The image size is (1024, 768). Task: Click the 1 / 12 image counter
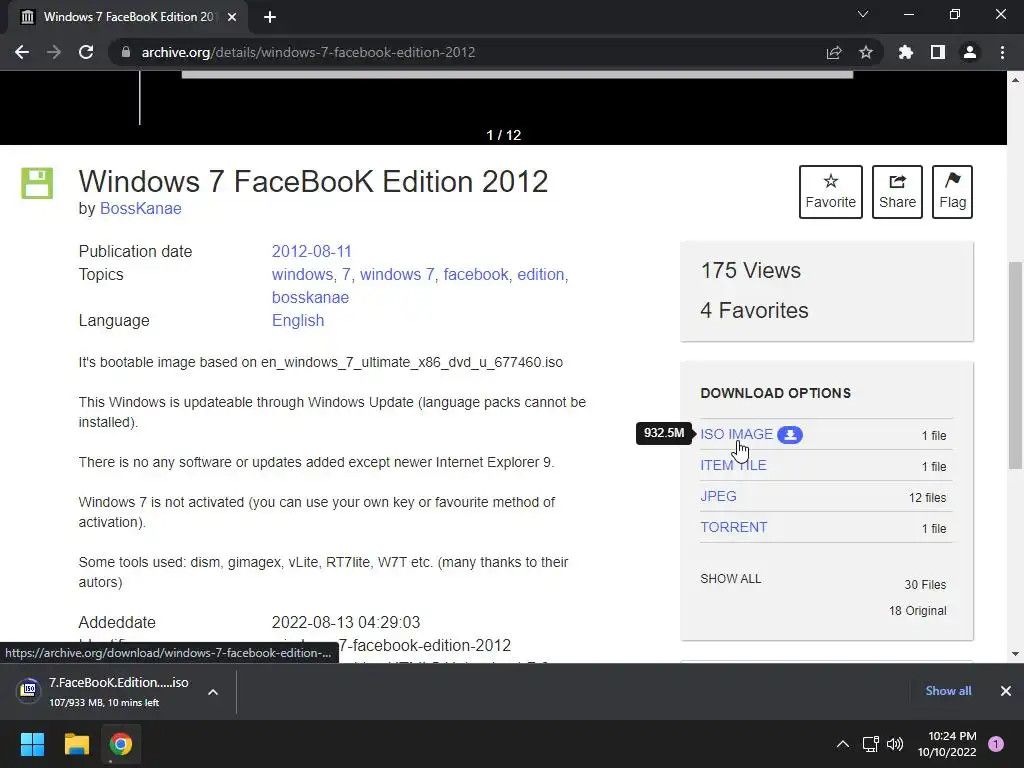click(504, 135)
